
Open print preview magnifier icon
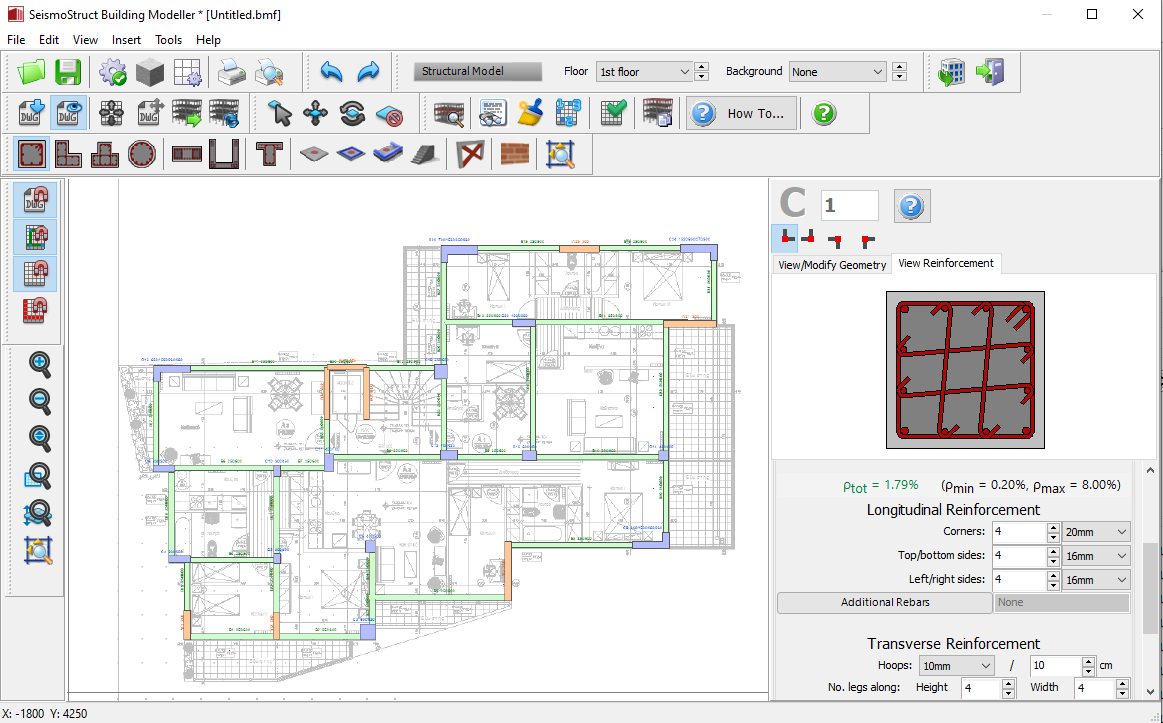(269, 72)
